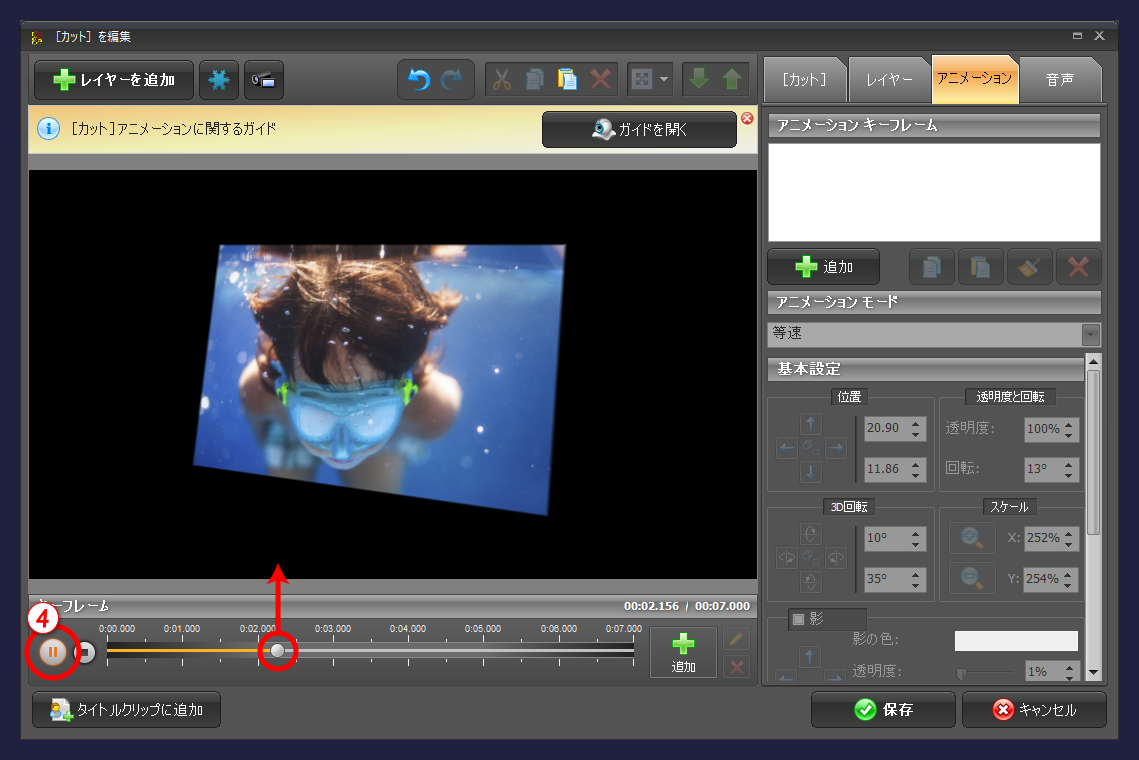
Task: Pause the preview playback
Action: point(53,652)
